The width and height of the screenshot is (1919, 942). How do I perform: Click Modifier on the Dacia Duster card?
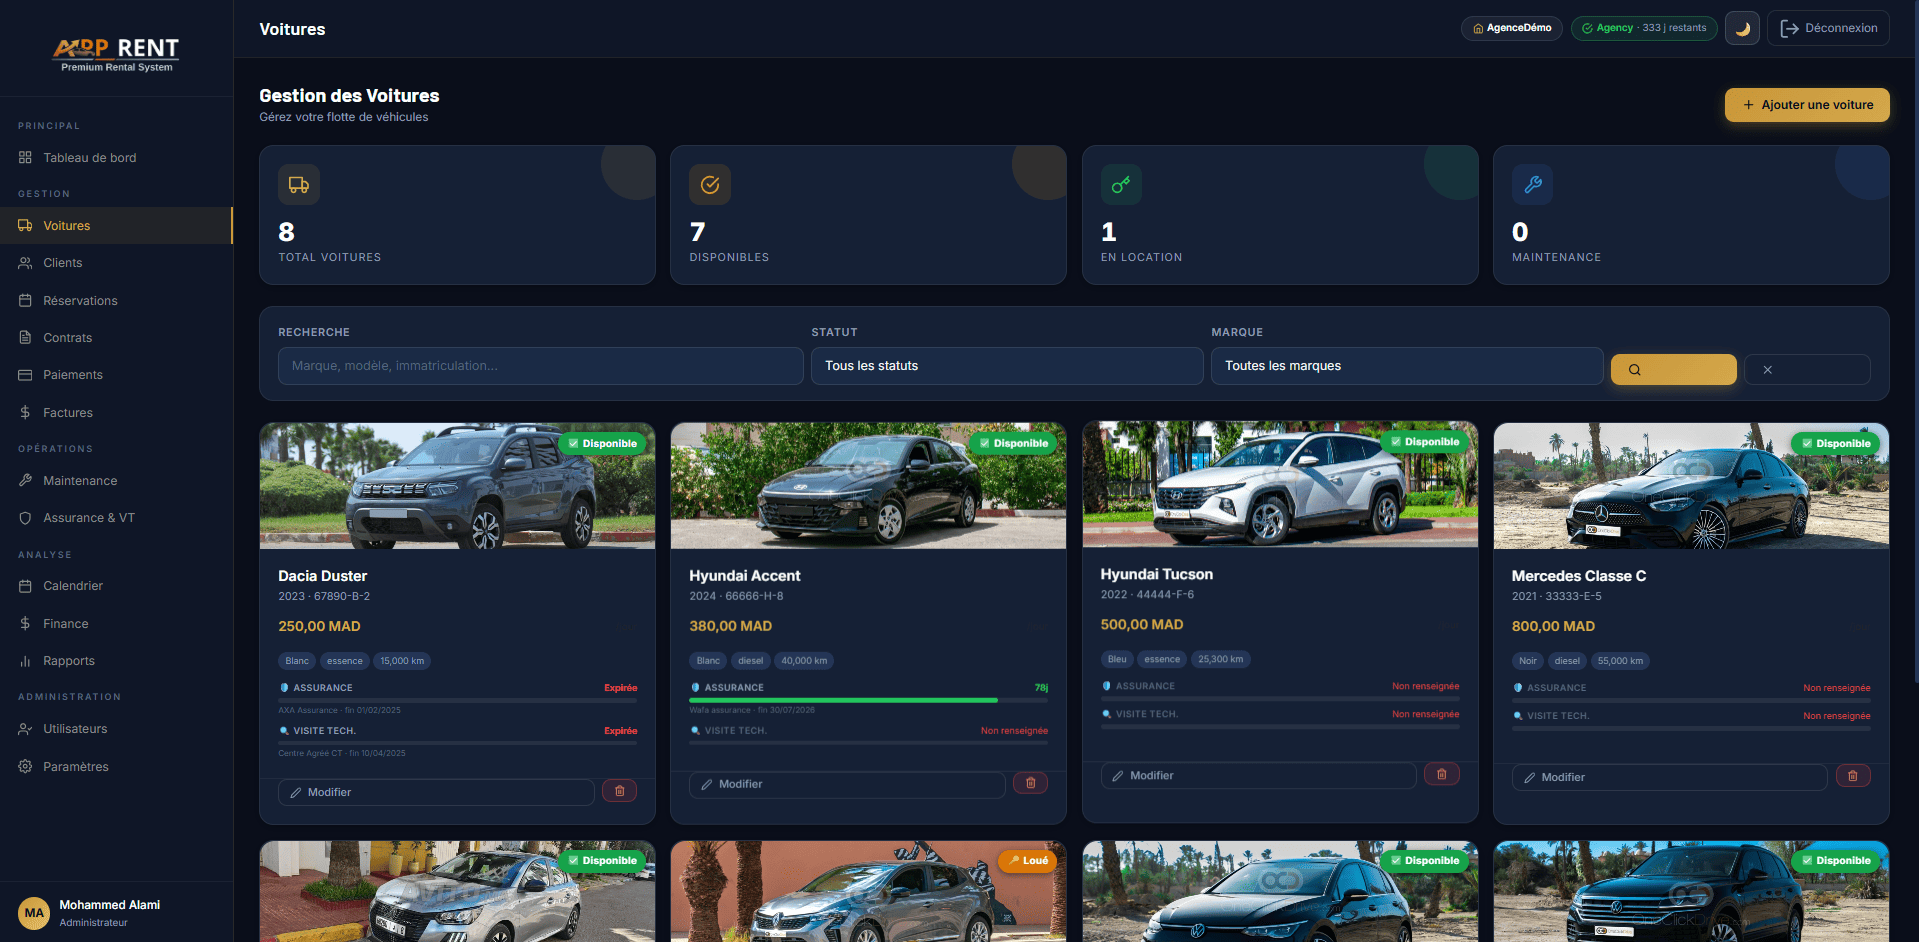pos(436,792)
